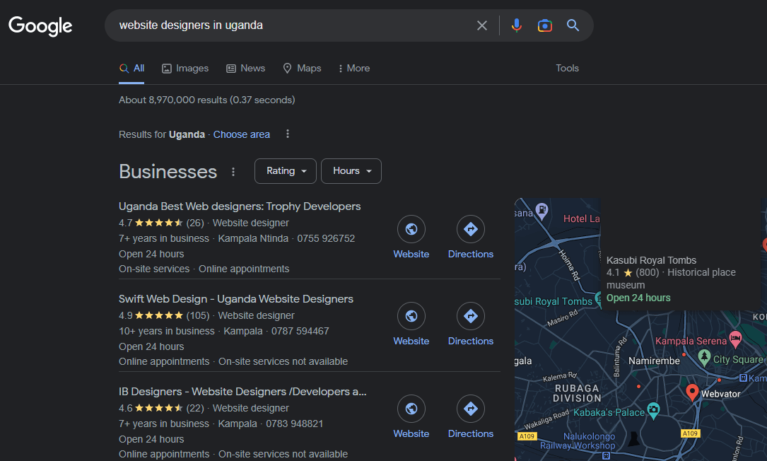This screenshot has height=461, width=767.
Task: Start voice search with microphone icon
Action: tap(516, 25)
